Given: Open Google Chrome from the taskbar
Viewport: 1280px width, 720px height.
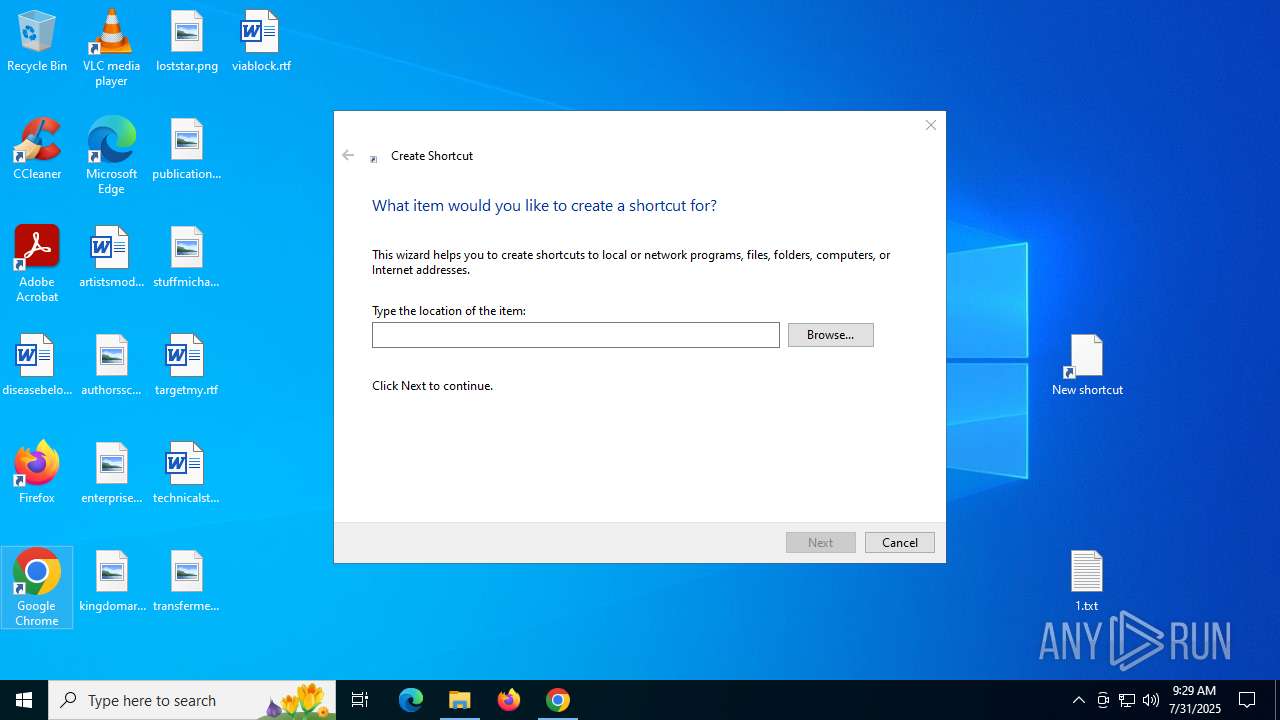Looking at the screenshot, I should 558,700.
